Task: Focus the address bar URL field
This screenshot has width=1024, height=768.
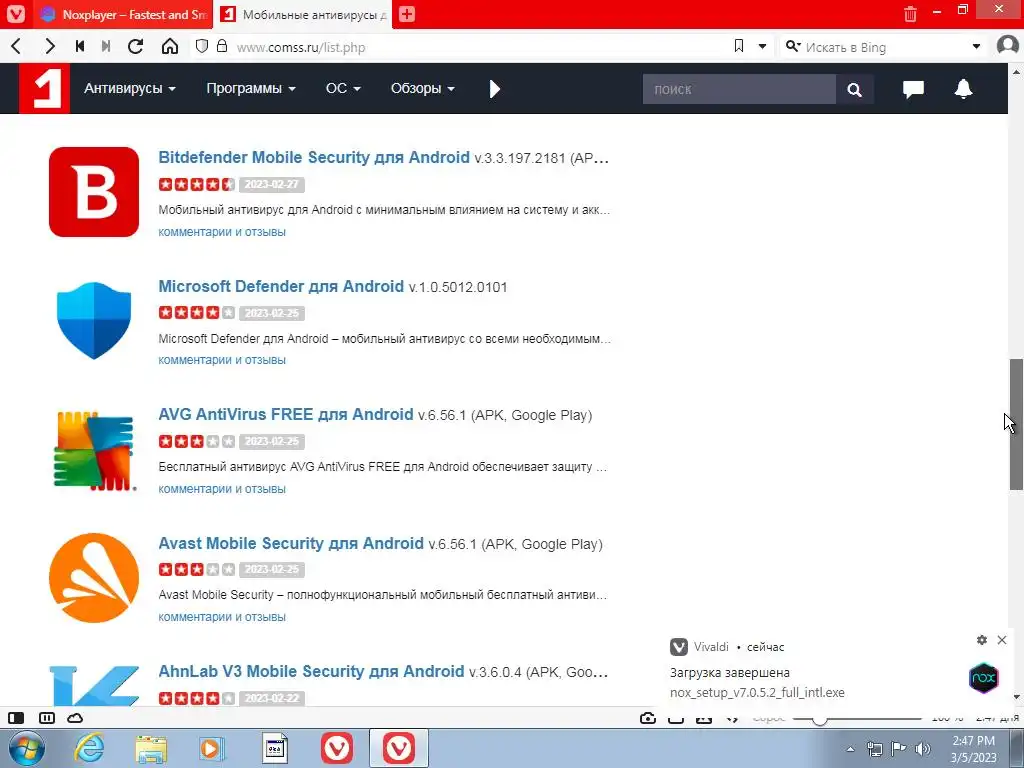Action: pyautogui.click(x=480, y=47)
